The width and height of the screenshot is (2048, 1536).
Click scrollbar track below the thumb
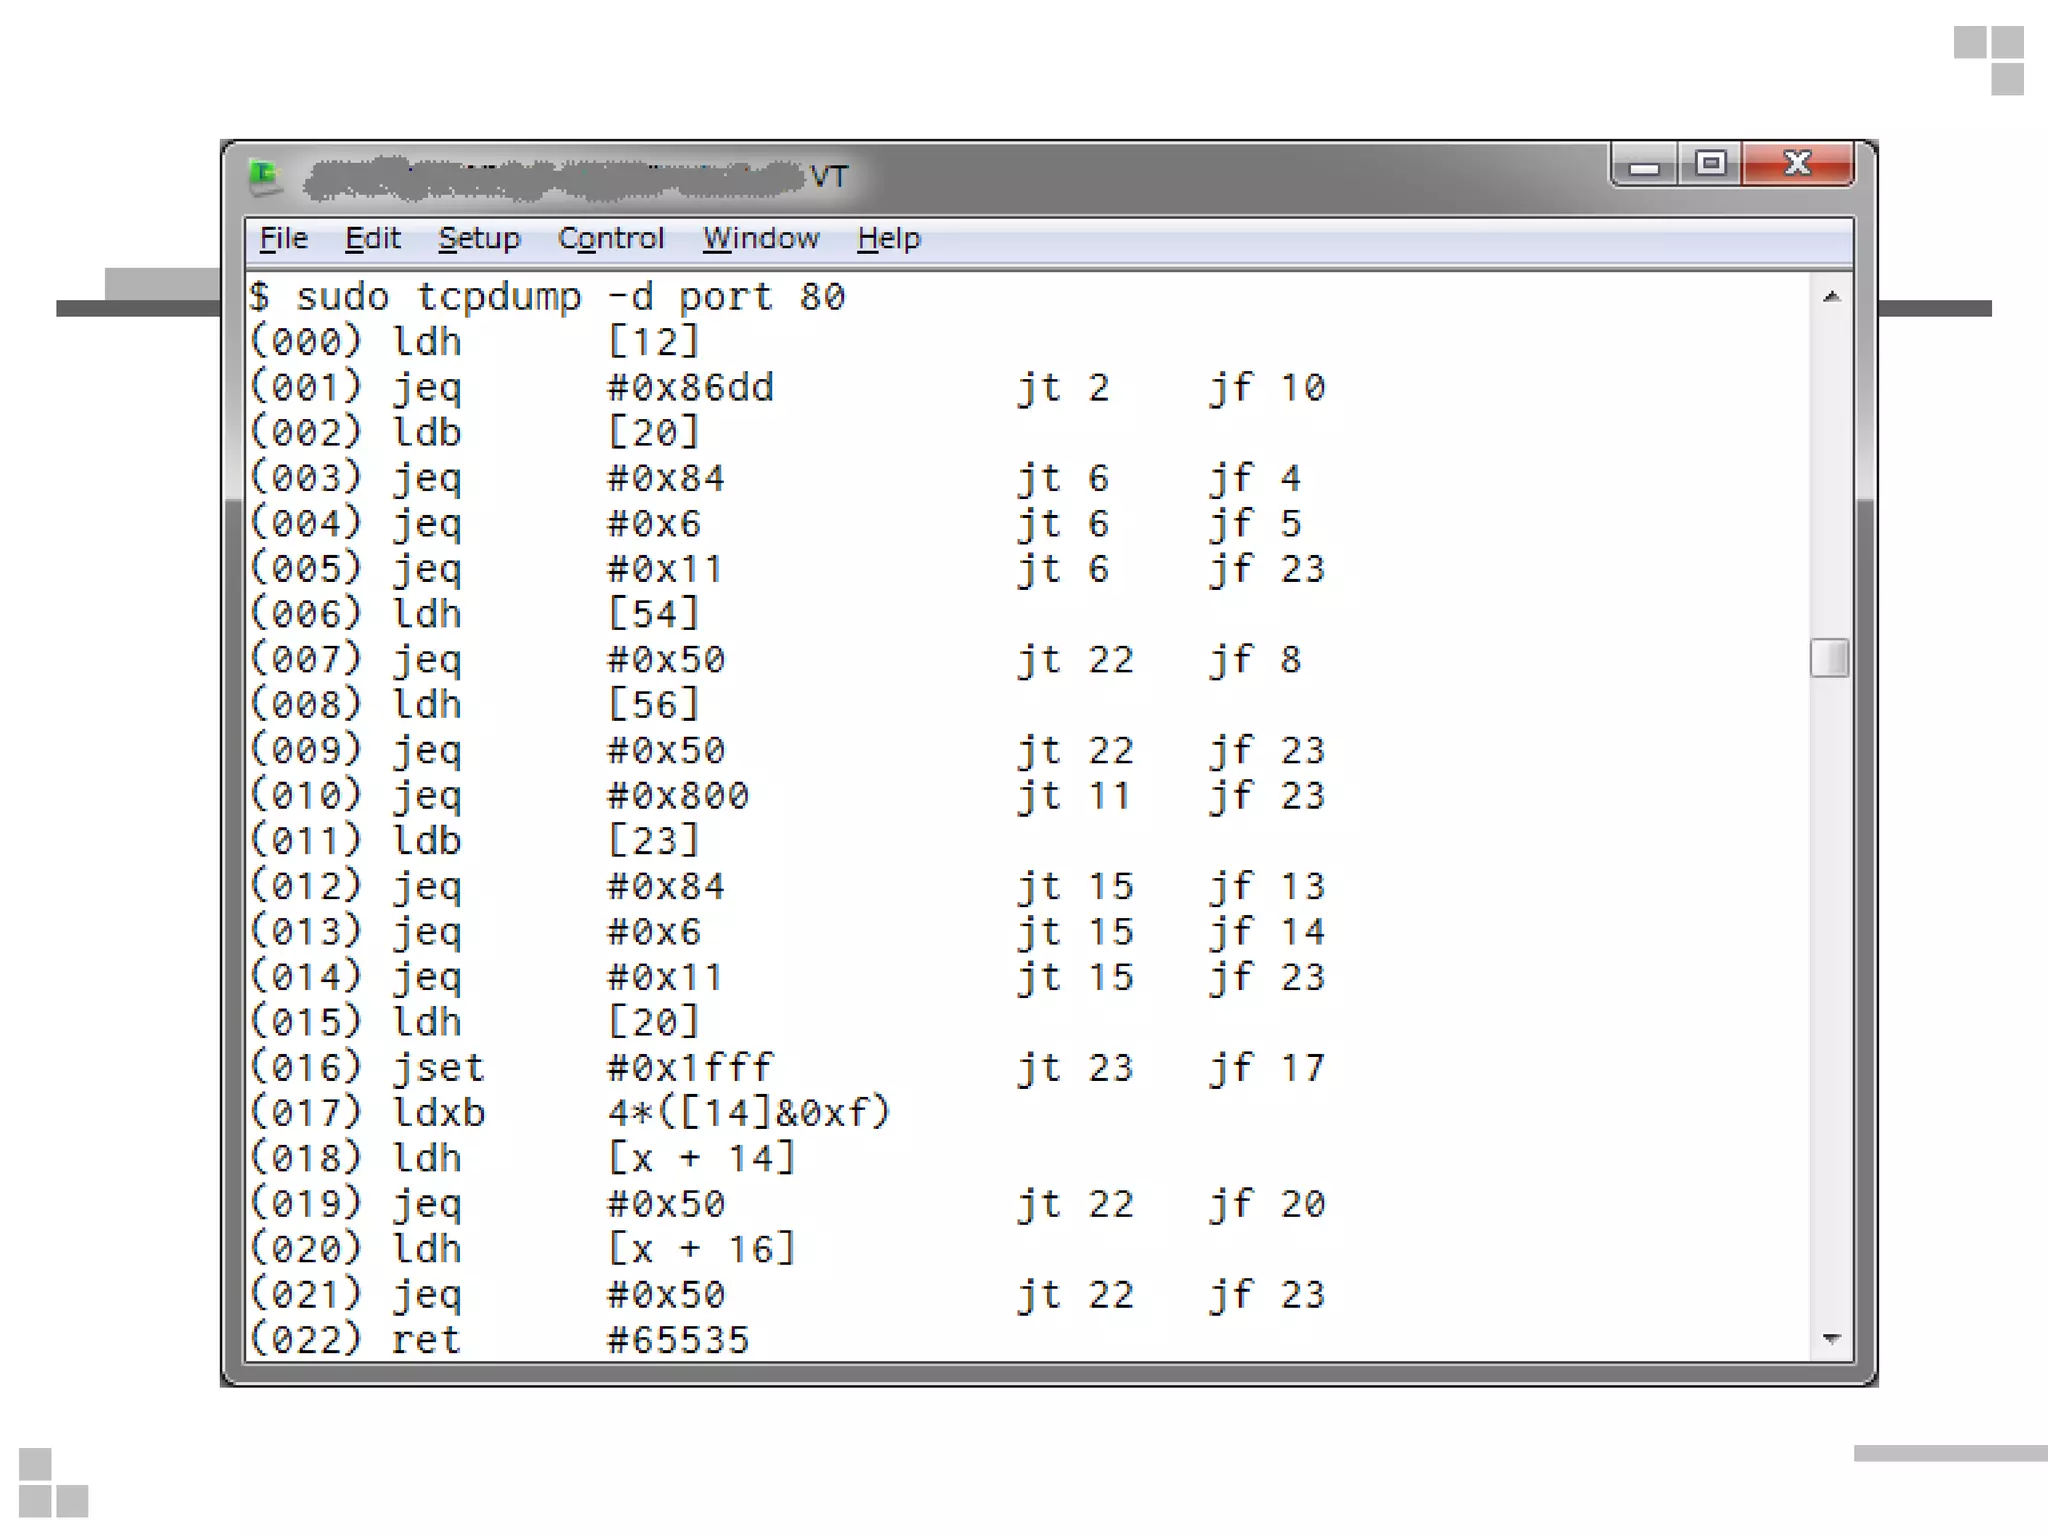click(1831, 1000)
